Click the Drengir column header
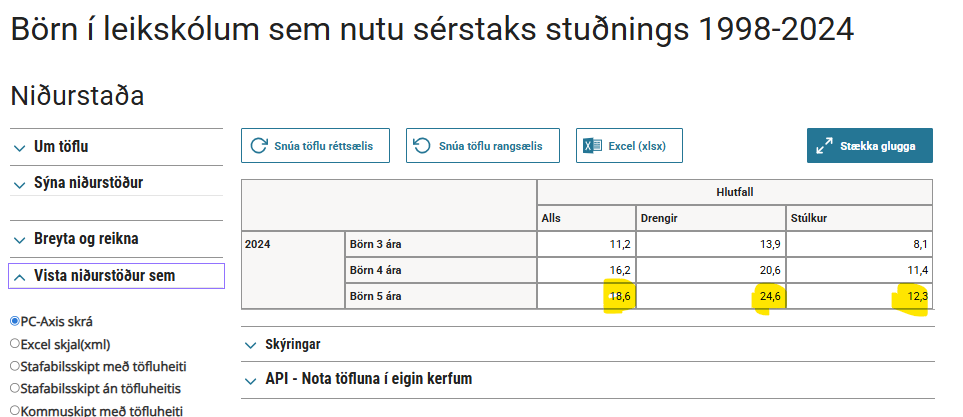 click(x=662, y=218)
